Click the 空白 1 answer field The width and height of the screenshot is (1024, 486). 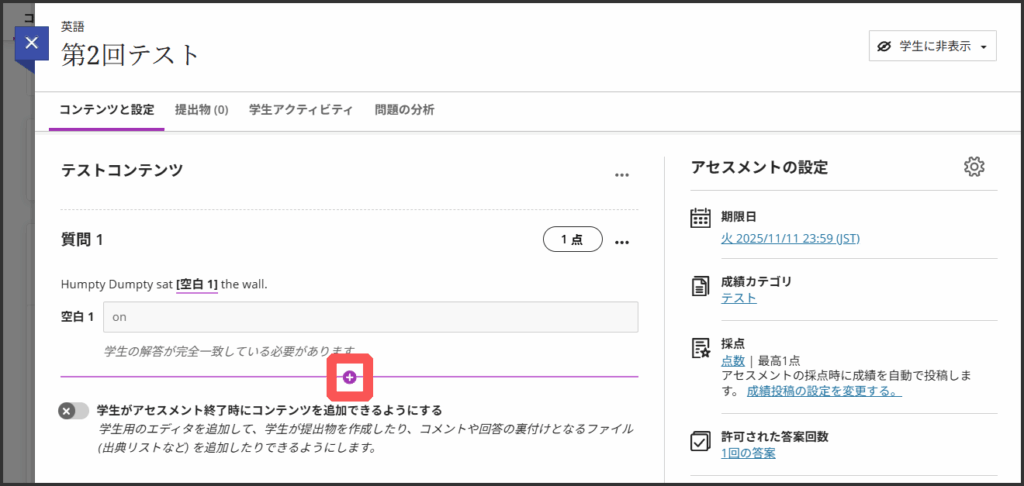370,316
